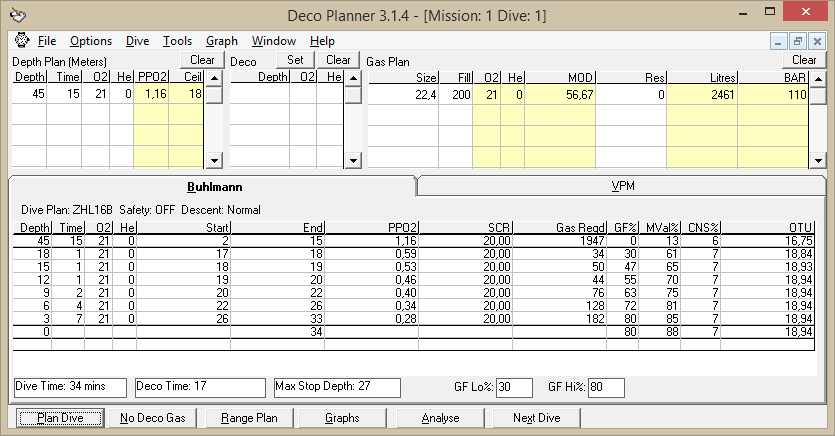Click Depth Plan scrollbar up arrow
Screen dimensions: 835x436
click(x=214, y=78)
